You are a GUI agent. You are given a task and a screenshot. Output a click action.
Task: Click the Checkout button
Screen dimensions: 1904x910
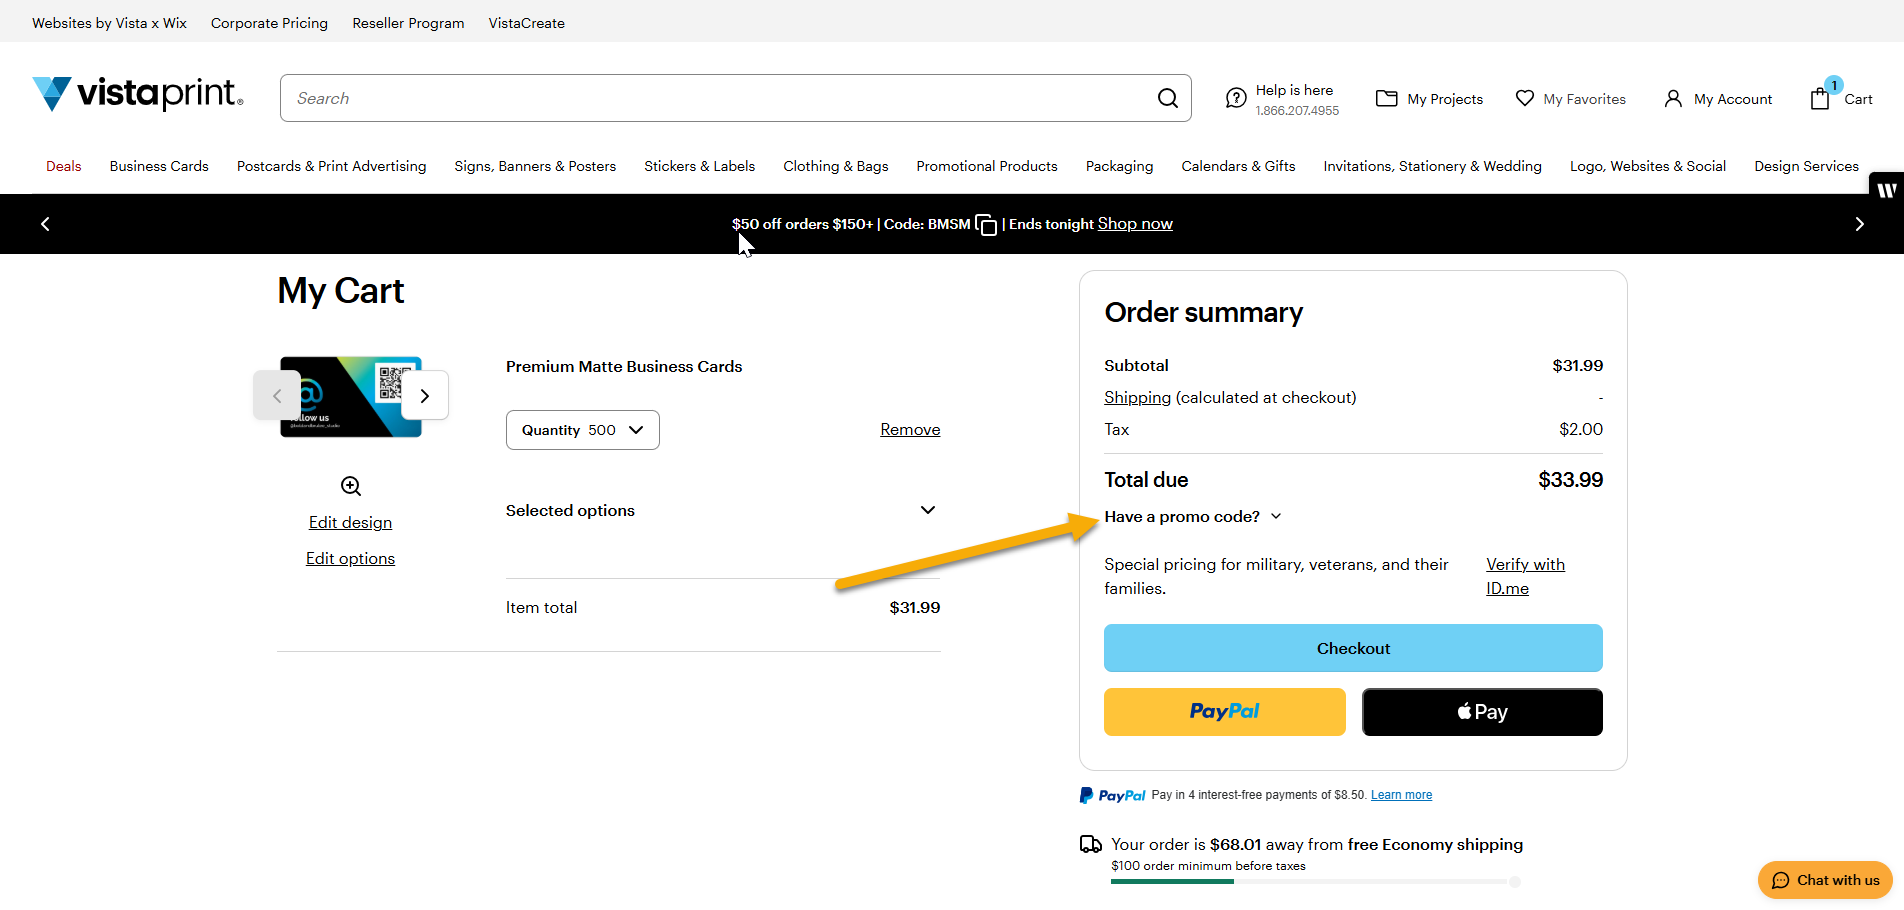[1353, 648]
